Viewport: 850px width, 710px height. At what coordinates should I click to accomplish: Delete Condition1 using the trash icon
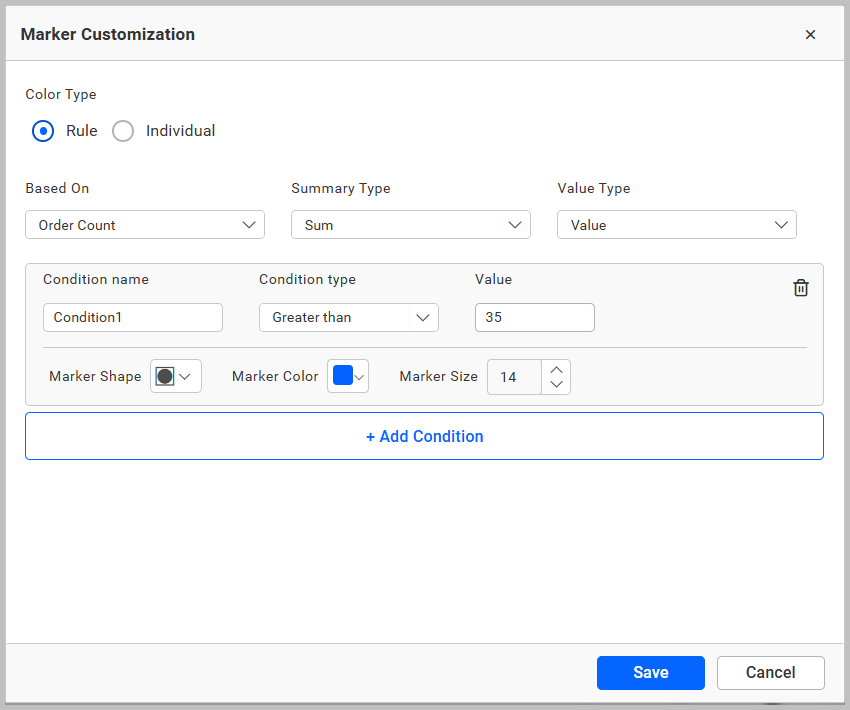pyautogui.click(x=800, y=287)
